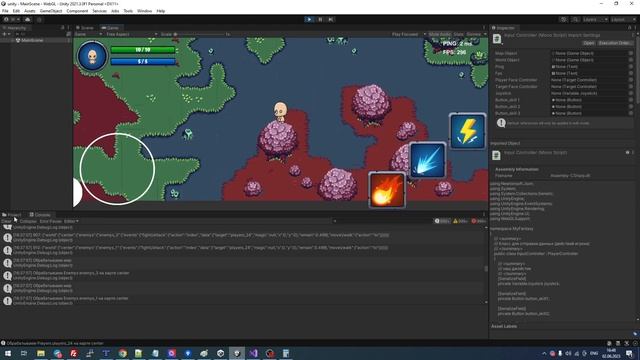Pick object for Joystick field

pyautogui.click(x=631, y=93)
